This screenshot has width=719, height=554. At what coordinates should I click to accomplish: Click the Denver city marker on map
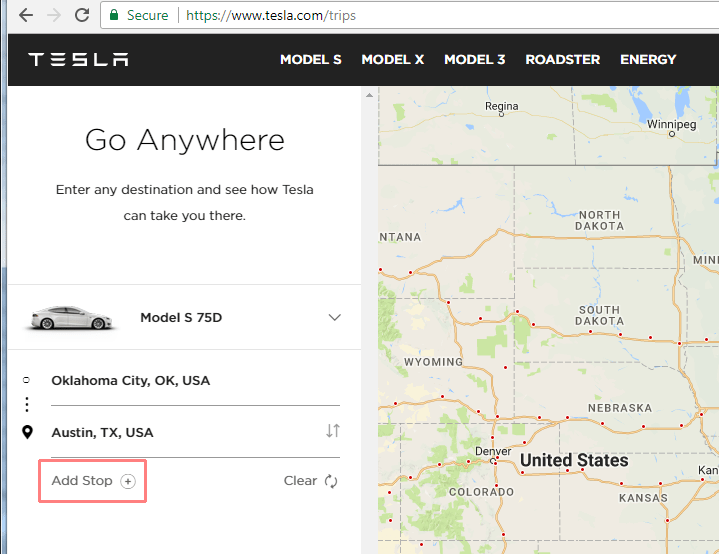493,461
